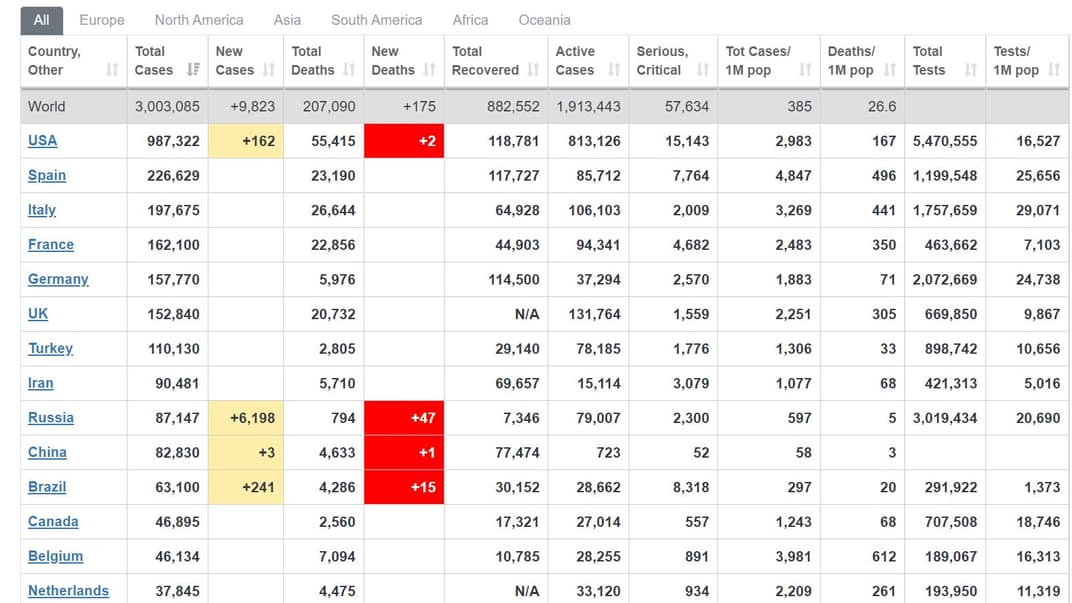This screenshot has width=1072, height=603.
Task: Switch to the Europe tab
Action: point(102,21)
